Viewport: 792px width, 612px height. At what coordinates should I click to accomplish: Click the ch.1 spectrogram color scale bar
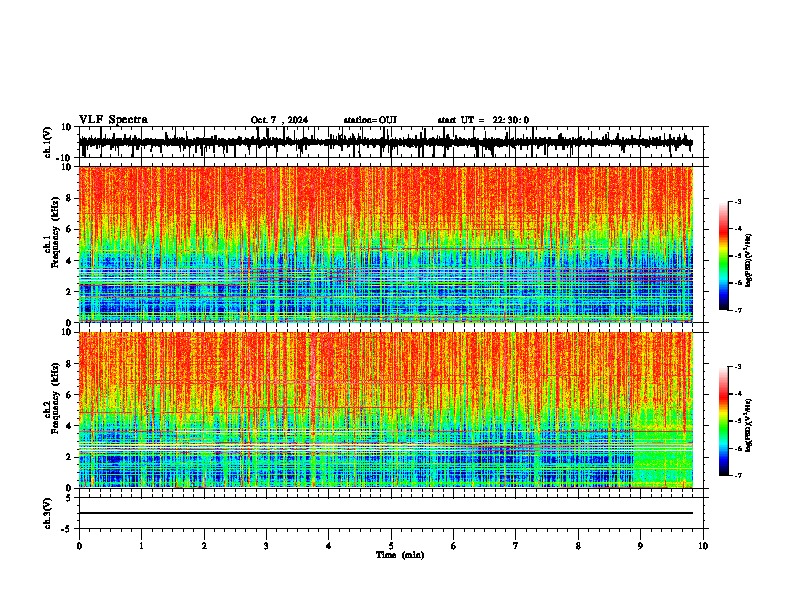coord(724,256)
